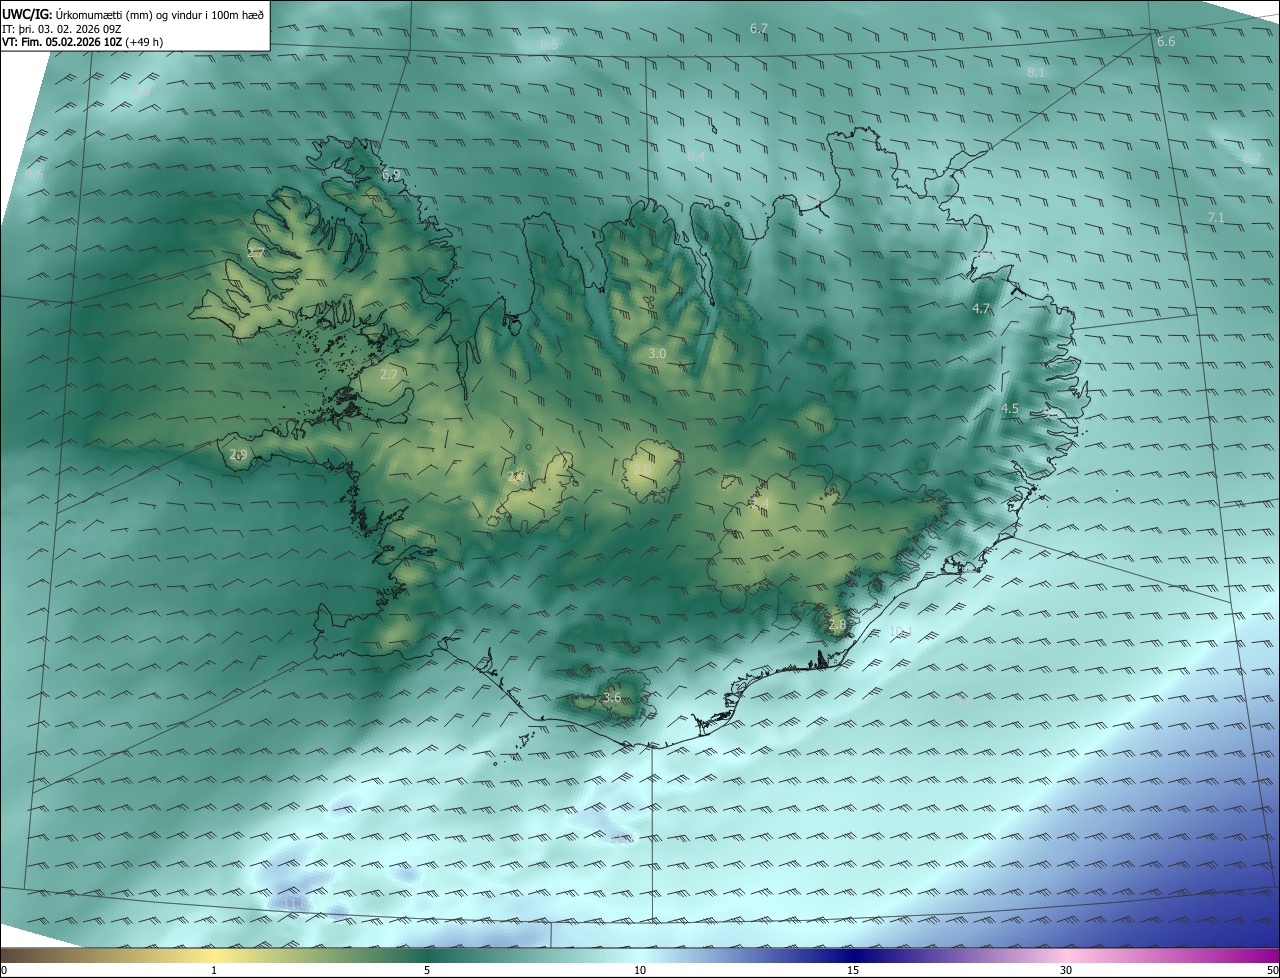Click the 4.5 value label on the map
The height and width of the screenshot is (978, 1280).
coord(1010,408)
